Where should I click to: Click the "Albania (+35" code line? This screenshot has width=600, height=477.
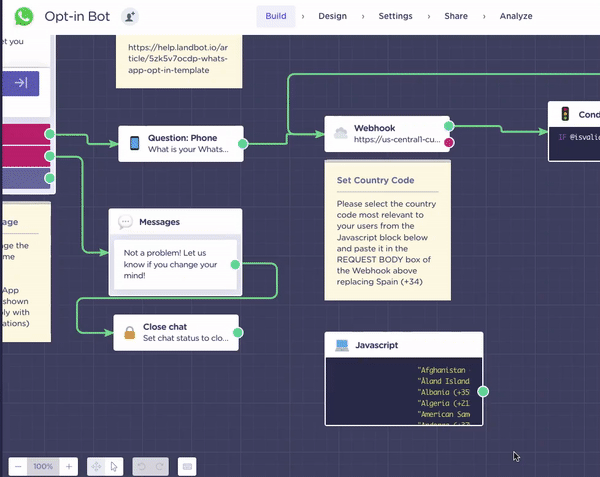[443, 392]
